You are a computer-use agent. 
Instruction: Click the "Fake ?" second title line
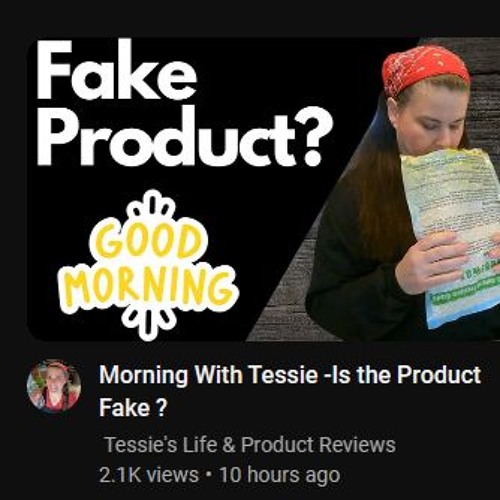(x=132, y=408)
